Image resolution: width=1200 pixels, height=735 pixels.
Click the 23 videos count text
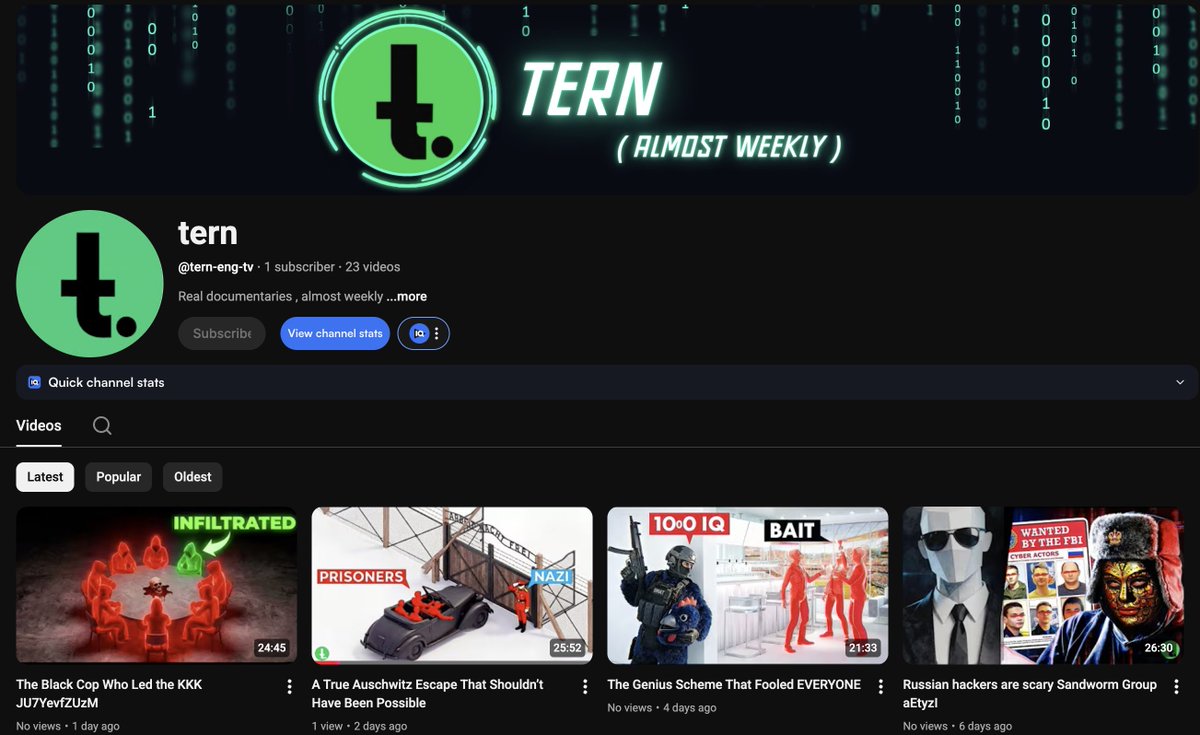click(x=373, y=267)
